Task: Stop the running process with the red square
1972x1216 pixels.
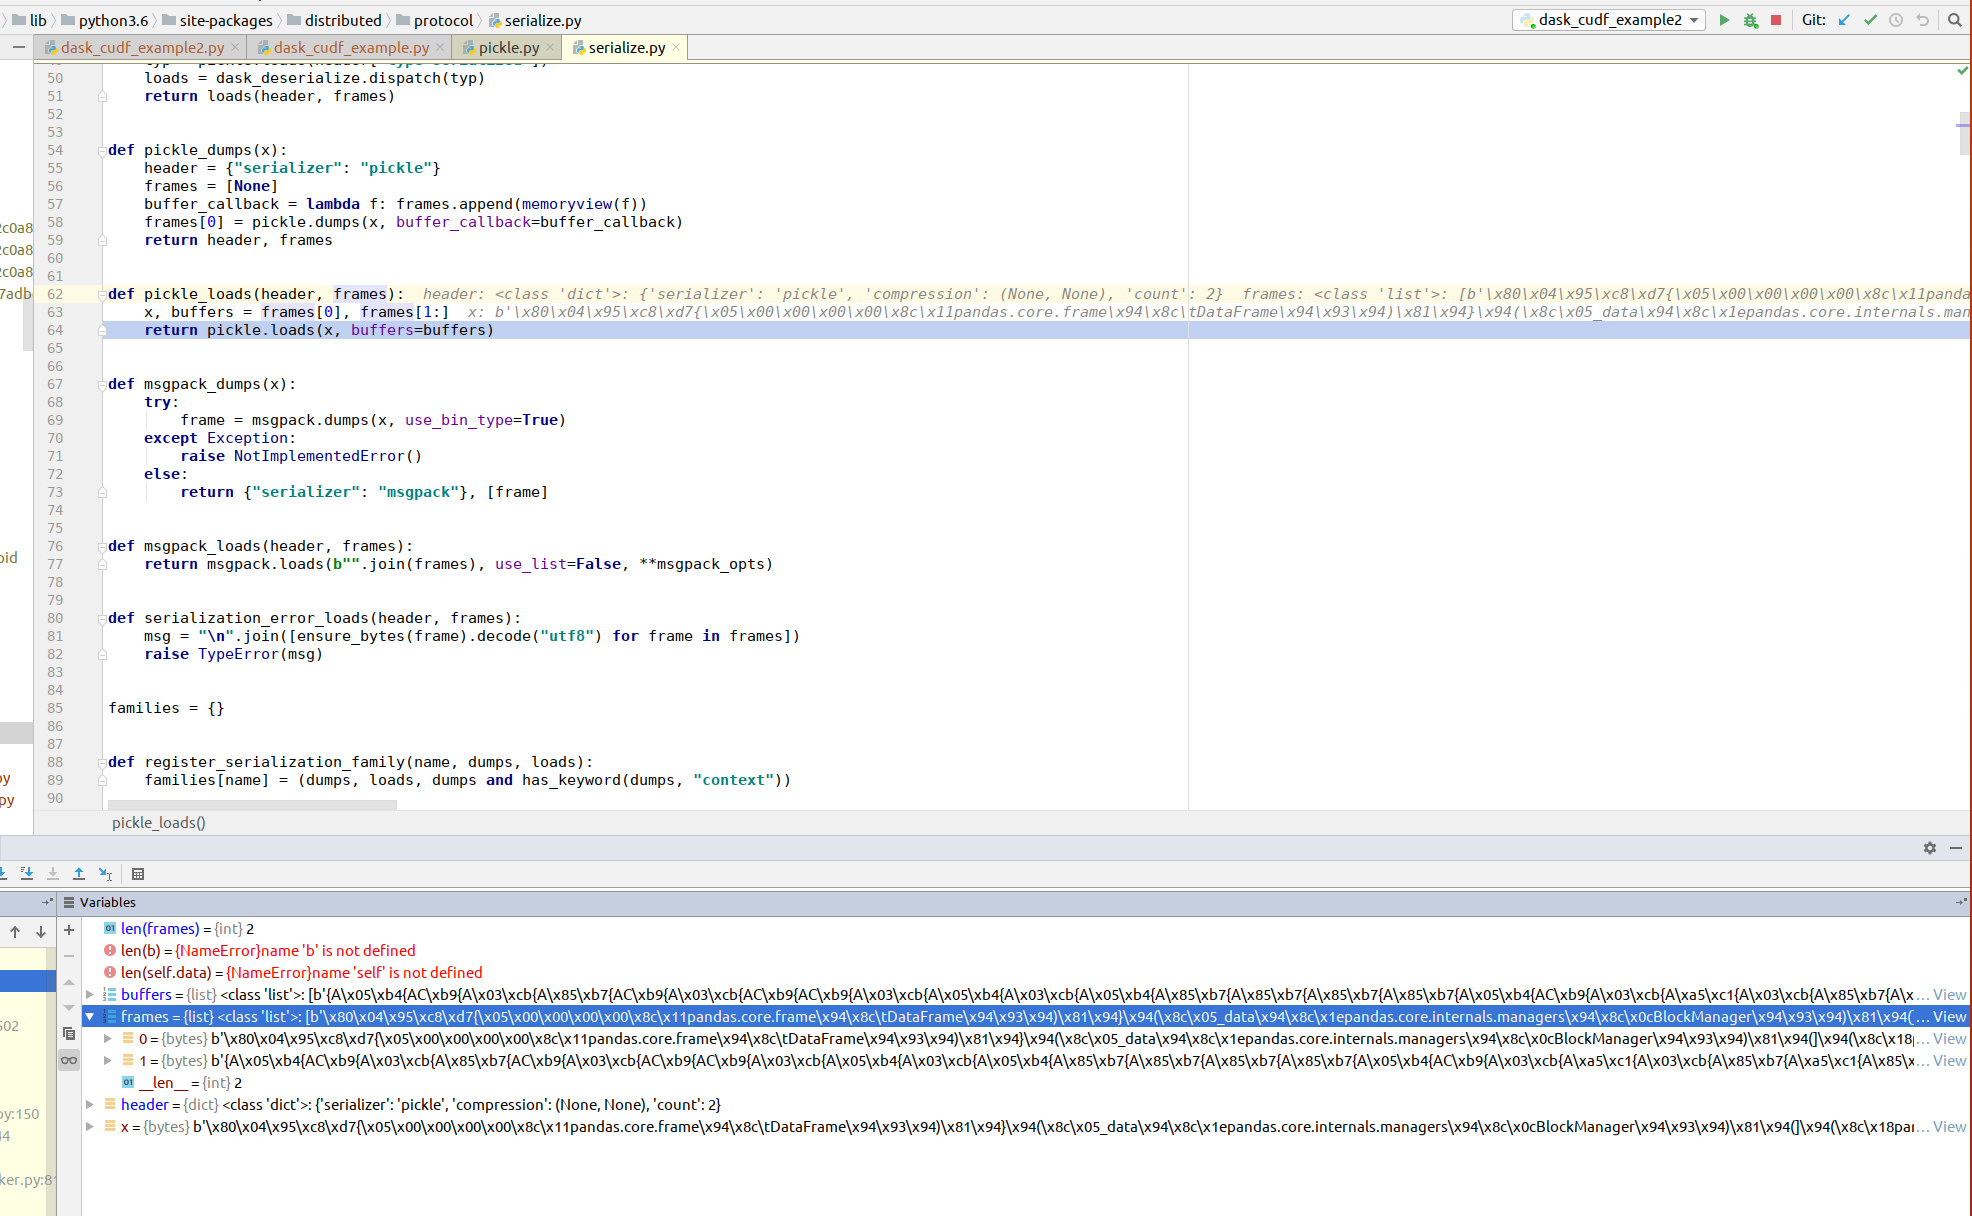Action: click(1776, 20)
